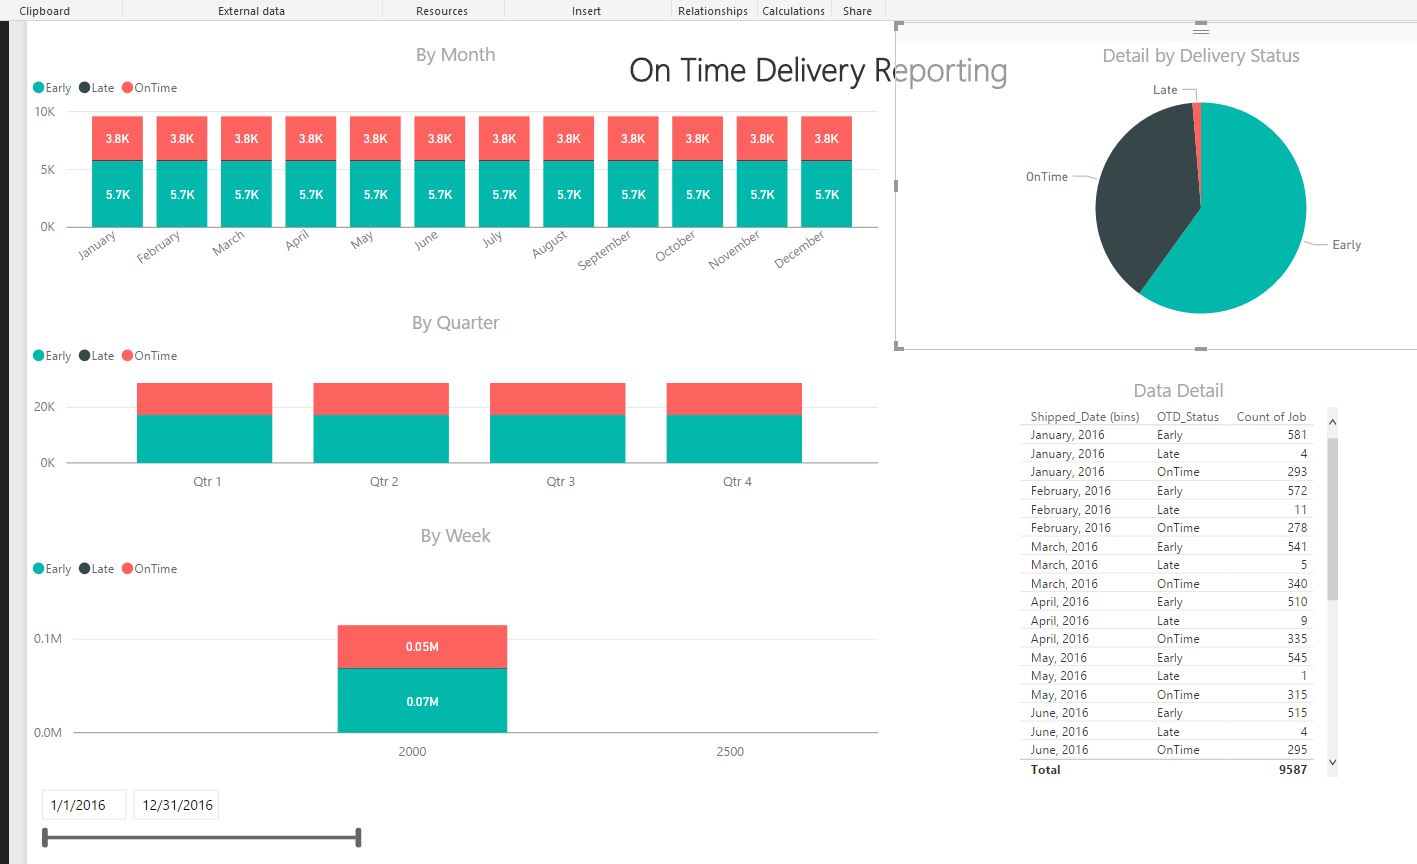Image resolution: width=1417 pixels, height=864 pixels.
Task: Click the end date field showing 12/31/2016
Action: (176, 805)
